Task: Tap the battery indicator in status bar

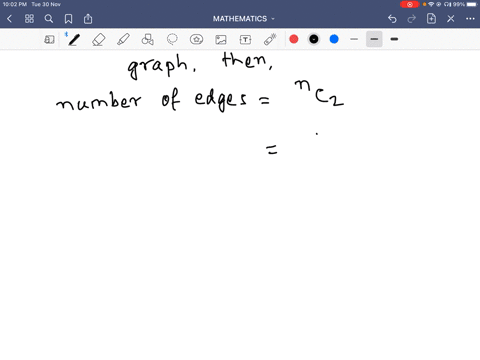Action: pyautogui.click(x=472, y=4)
